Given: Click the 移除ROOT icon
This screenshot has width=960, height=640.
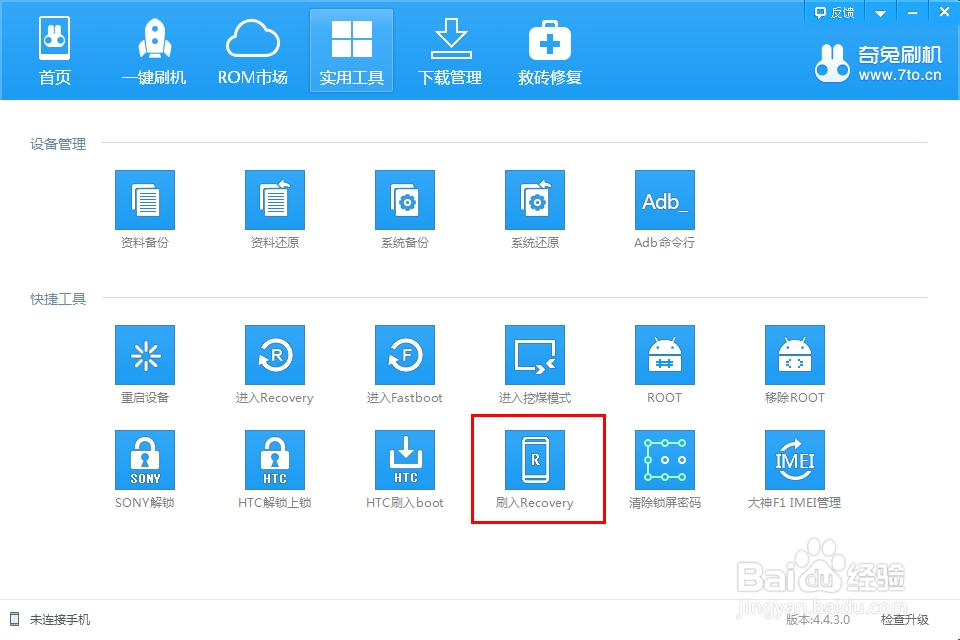Looking at the screenshot, I should [x=794, y=355].
